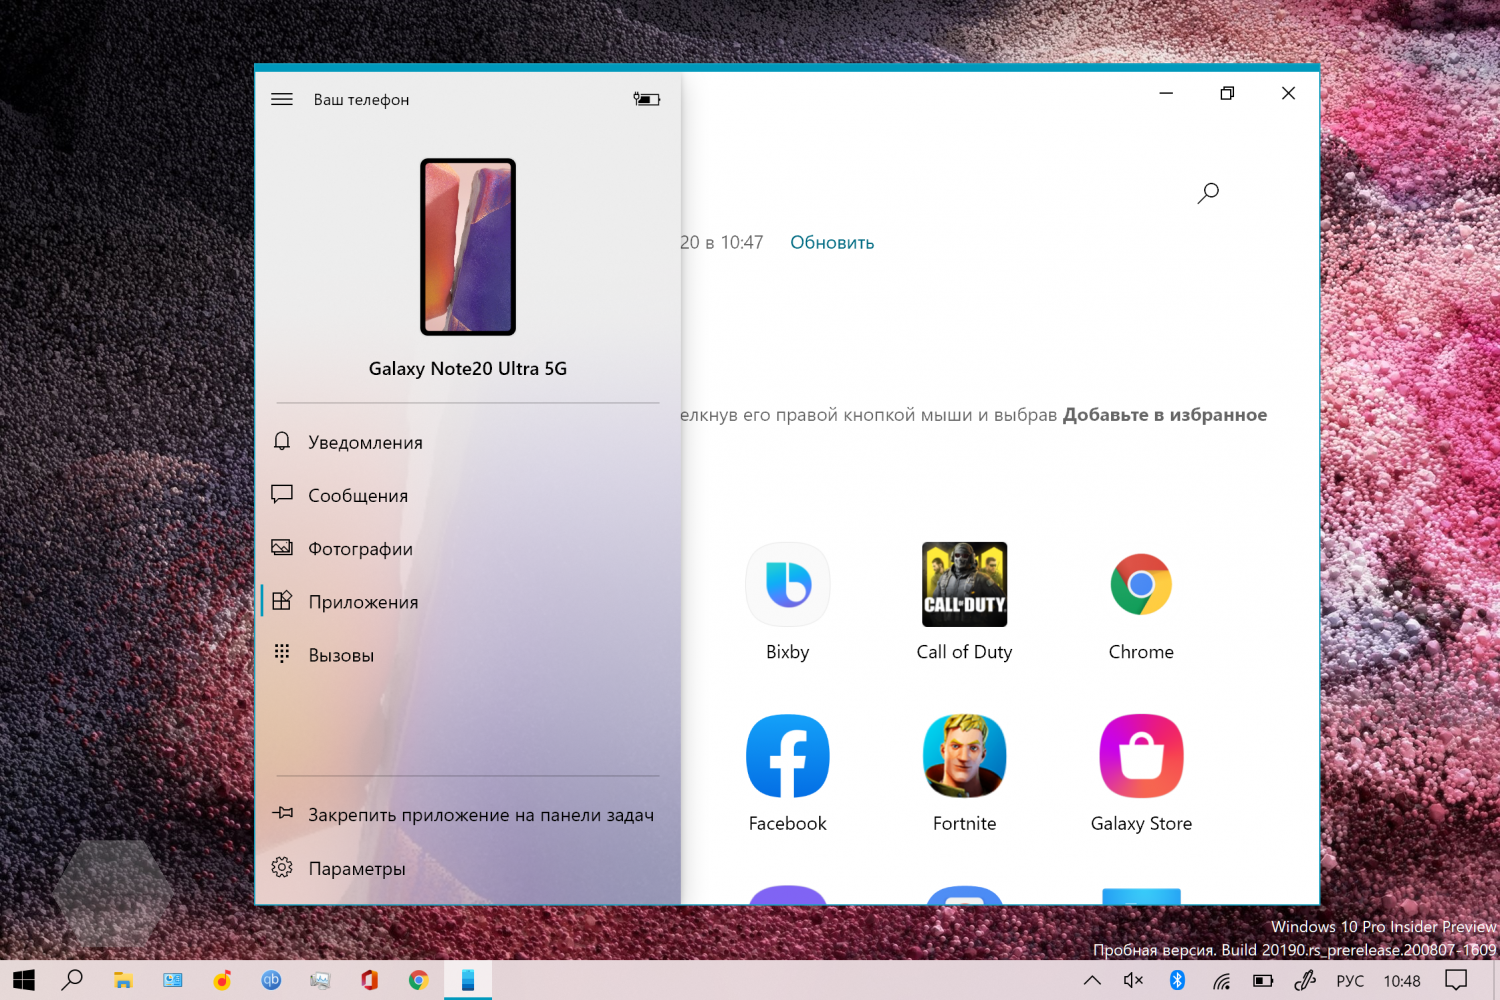1500x1000 pixels.
Task: Open Вызовы calls section
Action: [468, 655]
